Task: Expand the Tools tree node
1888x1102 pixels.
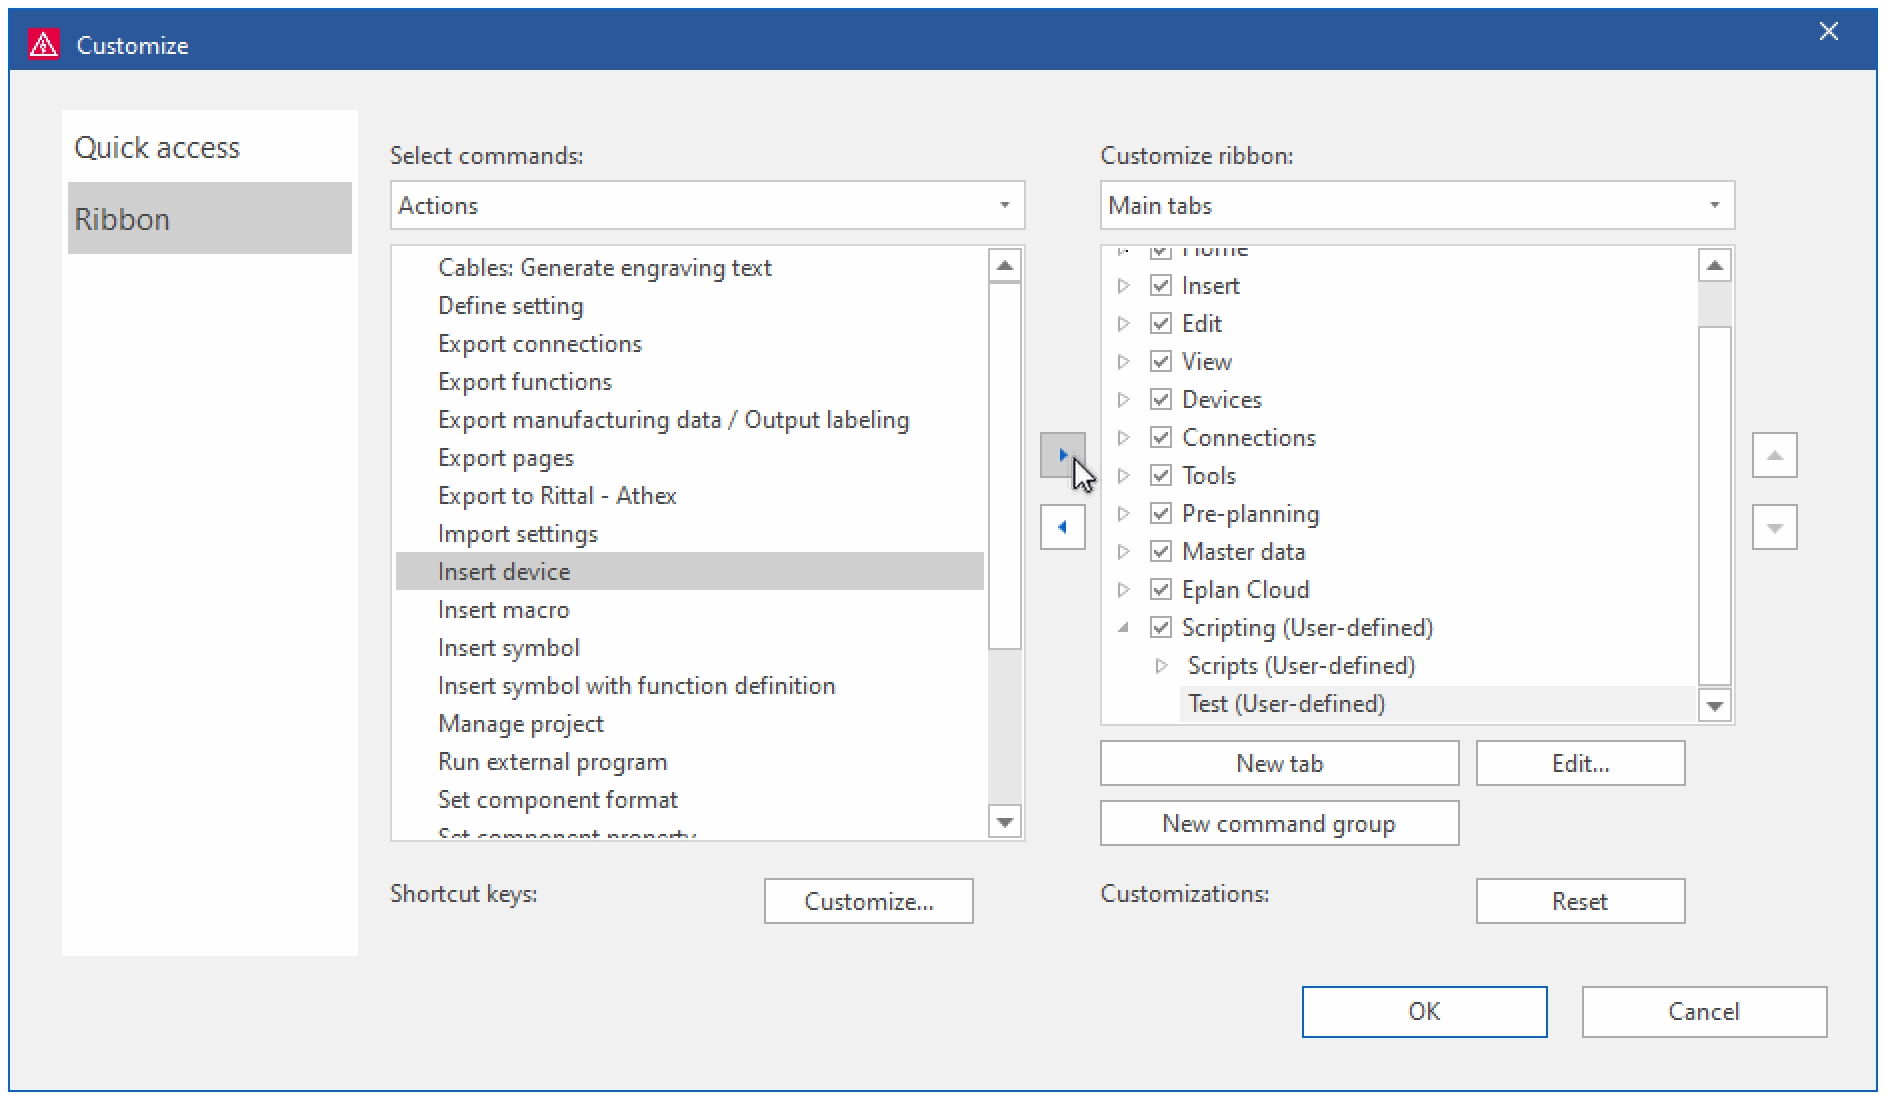Action: pyautogui.click(x=1123, y=476)
